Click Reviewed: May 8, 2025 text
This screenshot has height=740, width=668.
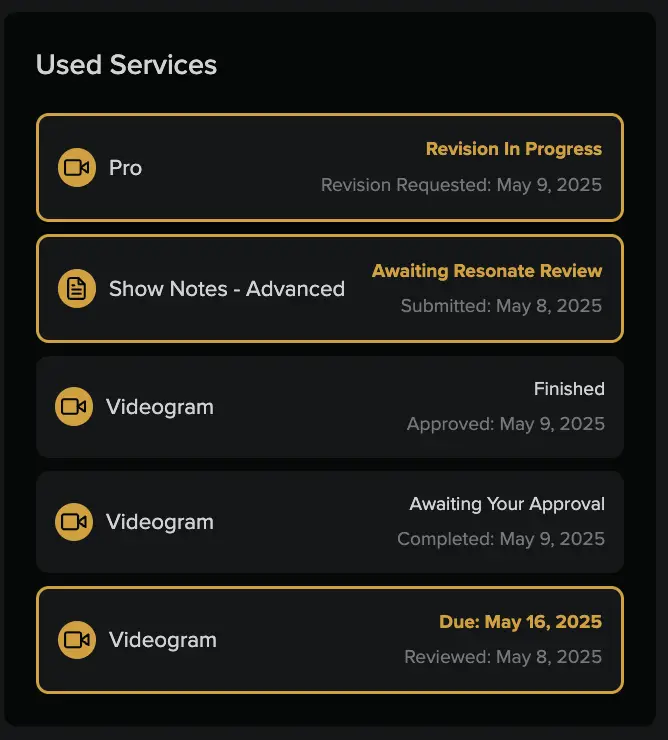coord(503,657)
